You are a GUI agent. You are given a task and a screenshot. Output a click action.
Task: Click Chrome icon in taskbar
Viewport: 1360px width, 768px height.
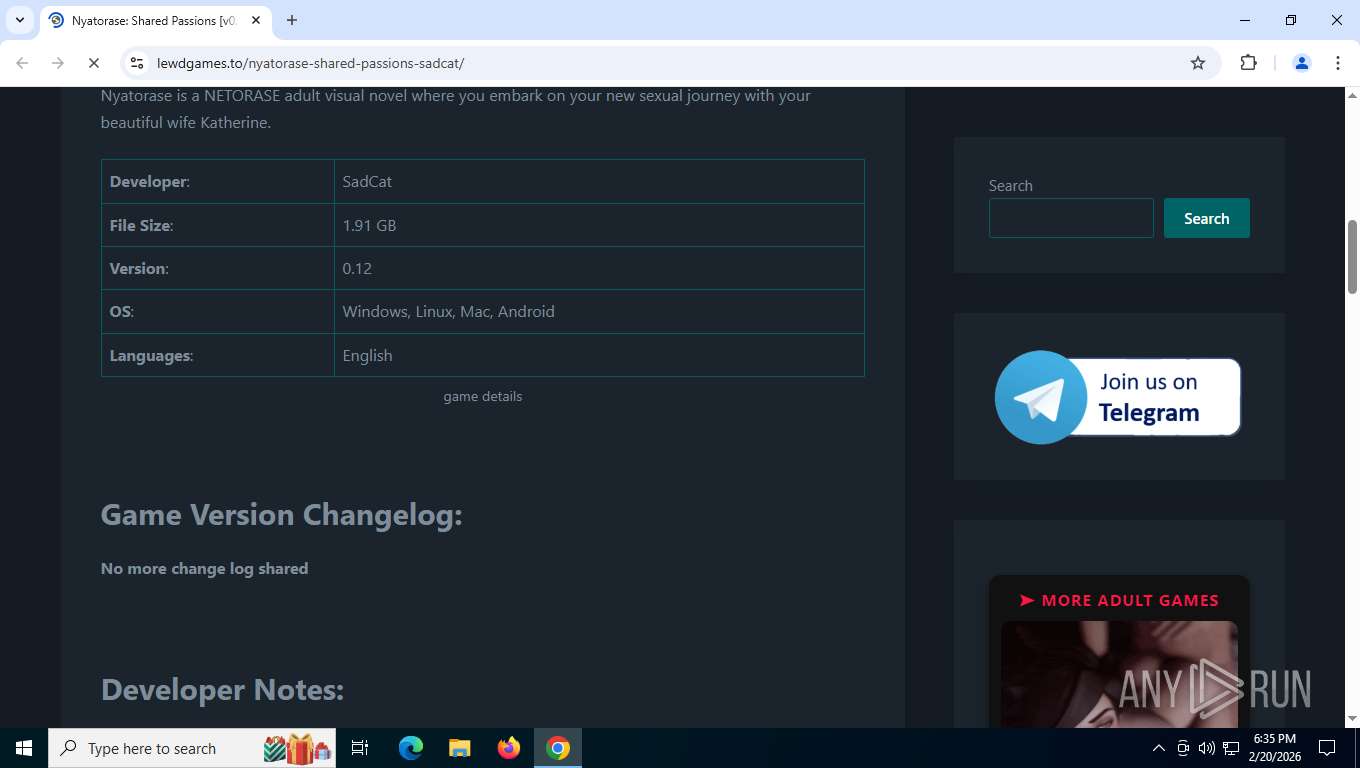(x=558, y=748)
